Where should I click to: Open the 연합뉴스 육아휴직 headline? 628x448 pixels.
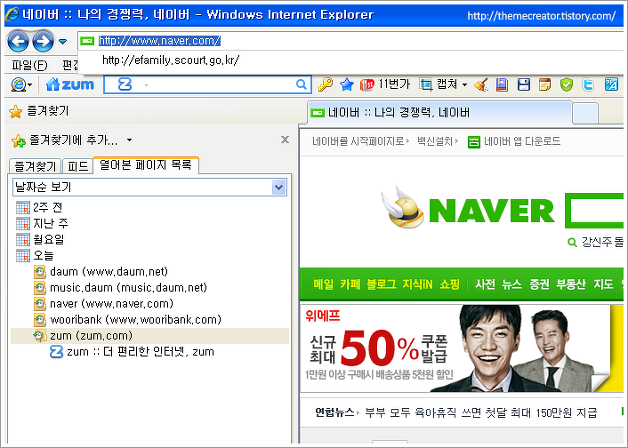pos(481,412)
